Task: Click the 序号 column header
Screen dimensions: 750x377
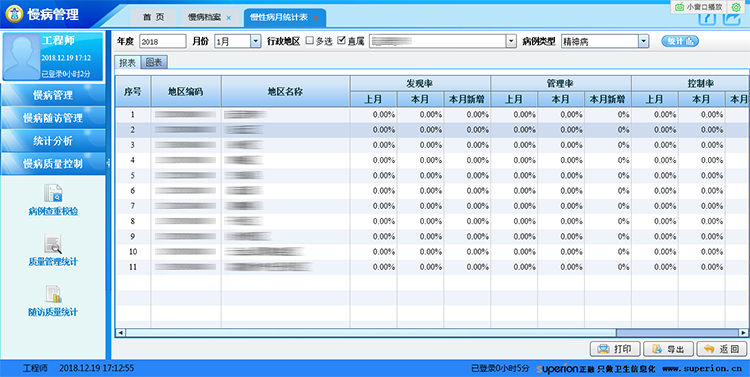Action: click(x=133, y=91)
